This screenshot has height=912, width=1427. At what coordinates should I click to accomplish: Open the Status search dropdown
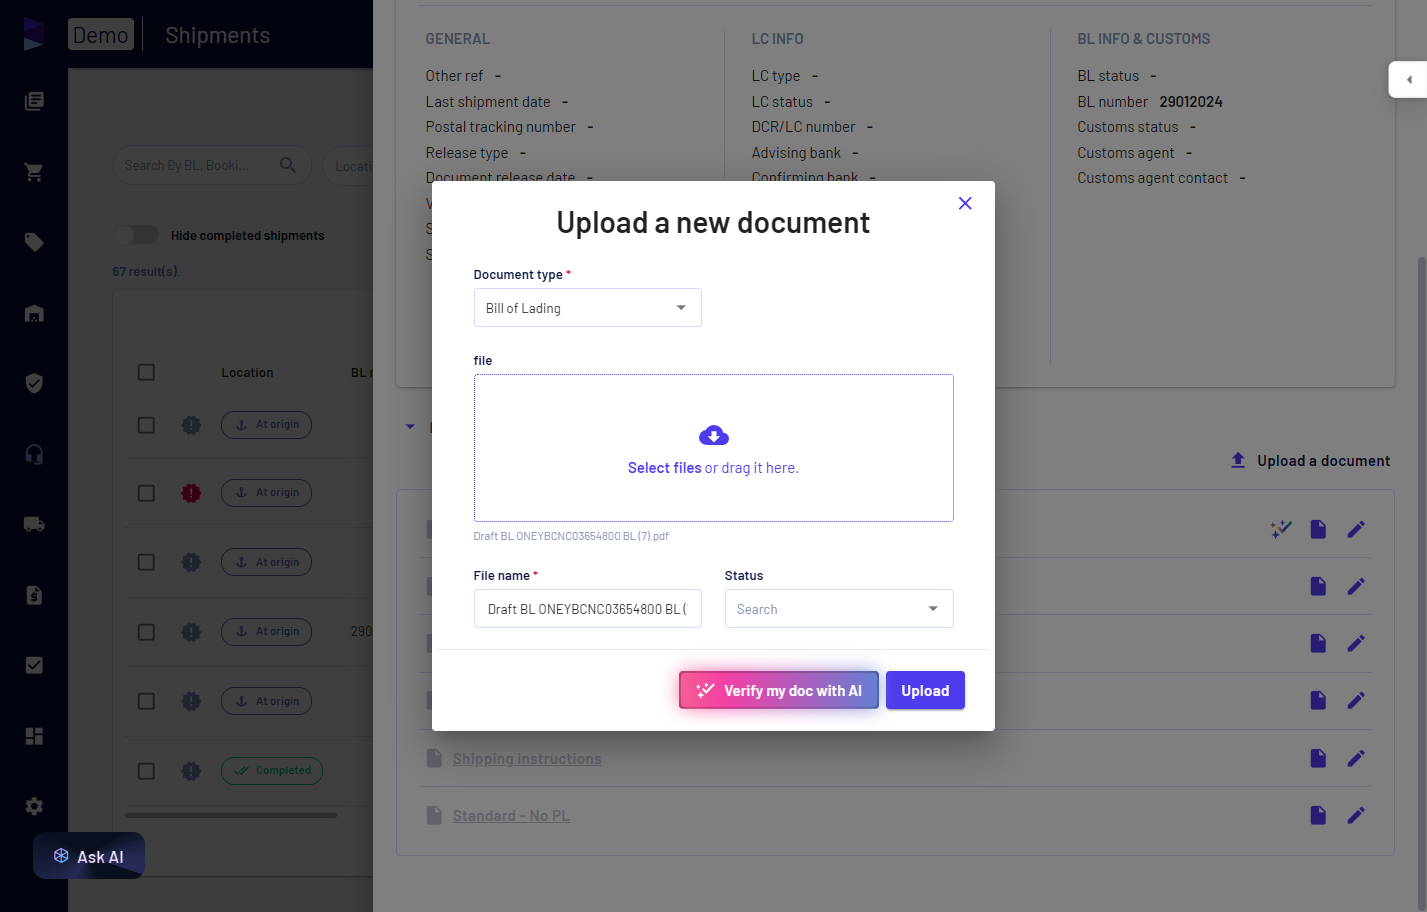[839, 609]
